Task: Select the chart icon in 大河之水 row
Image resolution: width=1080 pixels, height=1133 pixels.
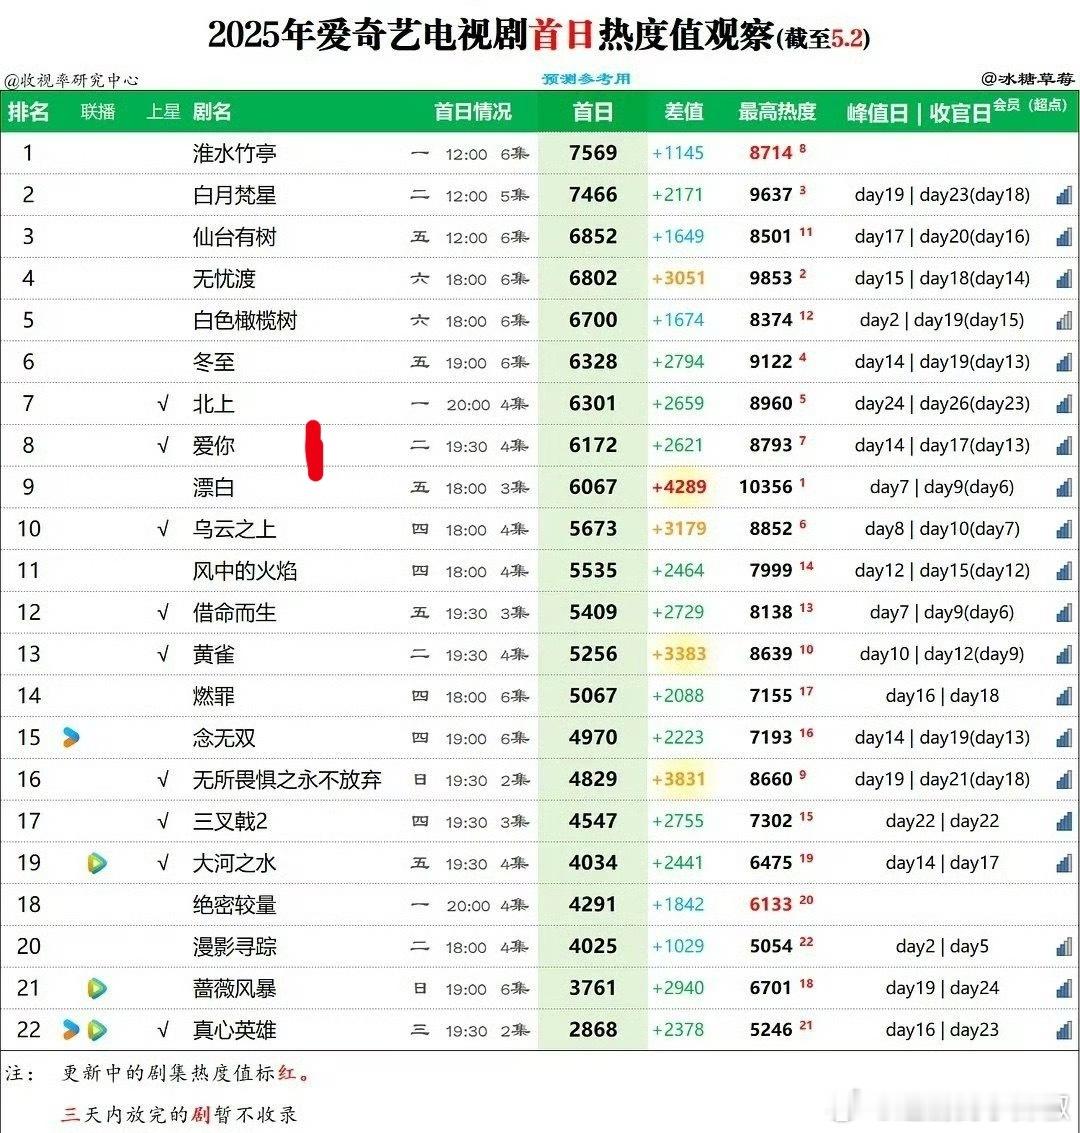Action: (1063, 863)
